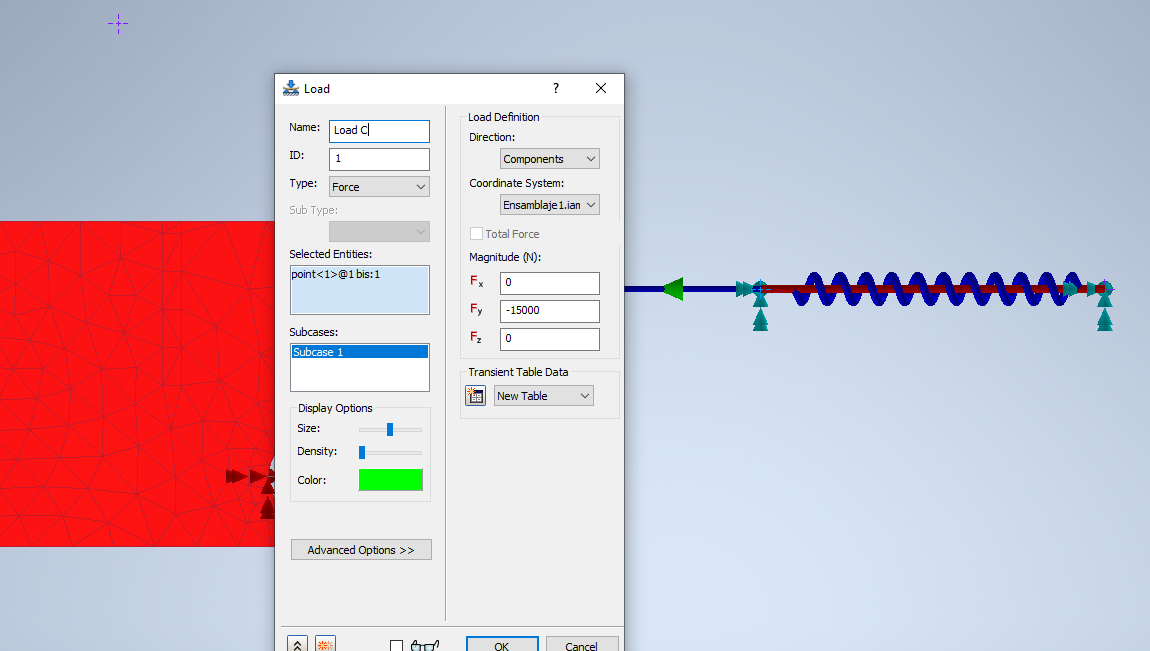This screenshot has height=651, width=1150.
Task: Select the Name input field showing Load C
Action: coord(379,131)
